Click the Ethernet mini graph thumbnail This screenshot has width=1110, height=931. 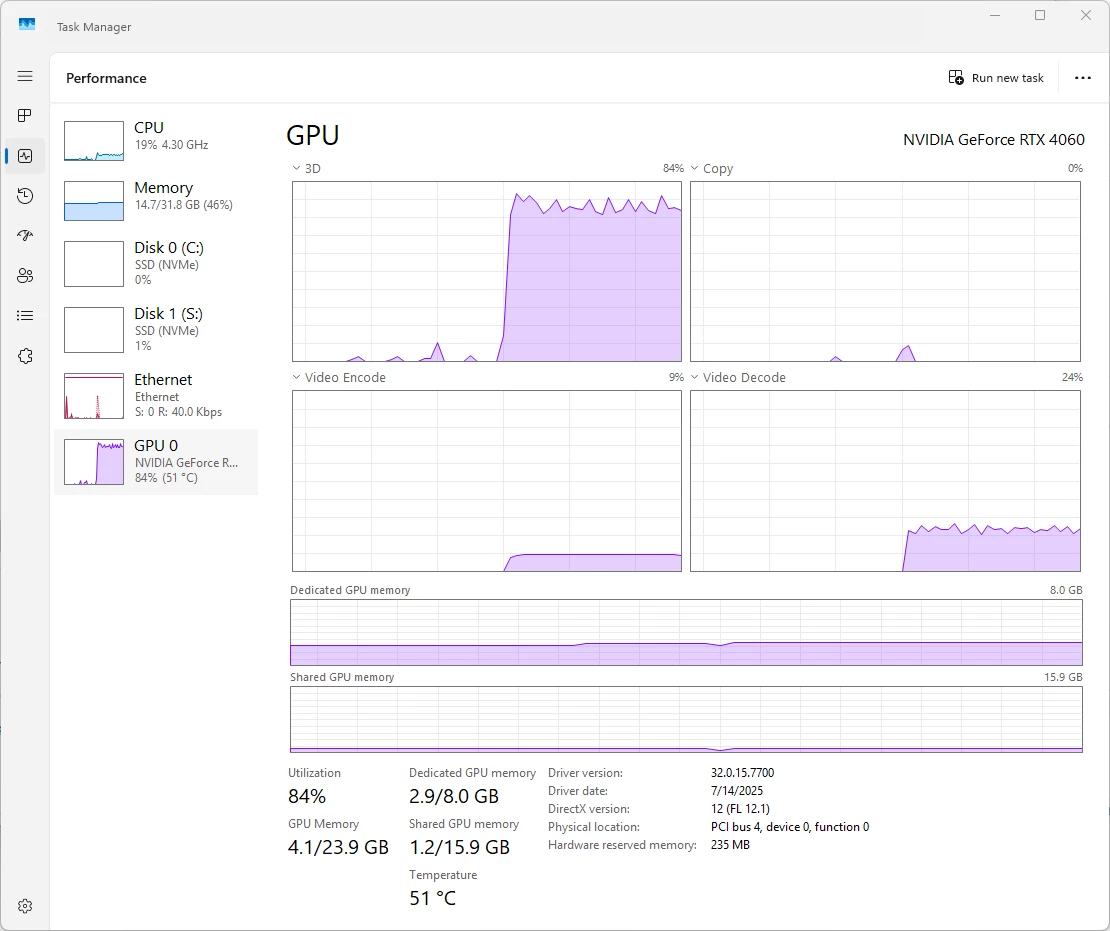(x=94, y=396)
